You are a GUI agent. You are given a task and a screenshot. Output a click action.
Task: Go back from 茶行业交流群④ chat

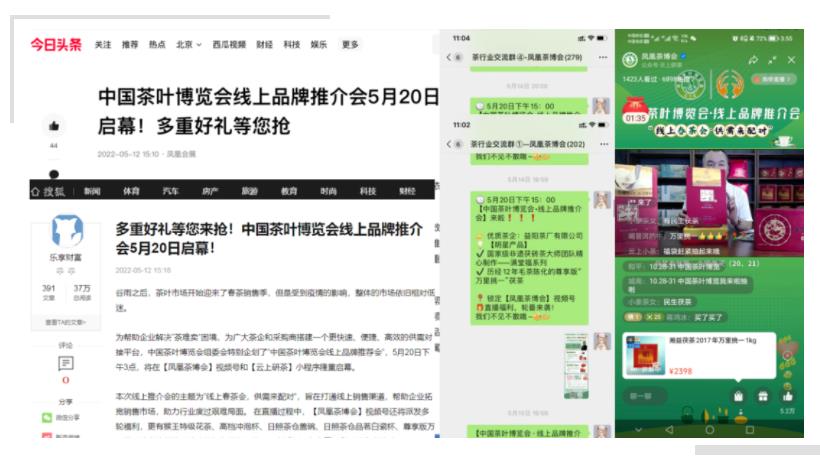click(x=449, y=57)
